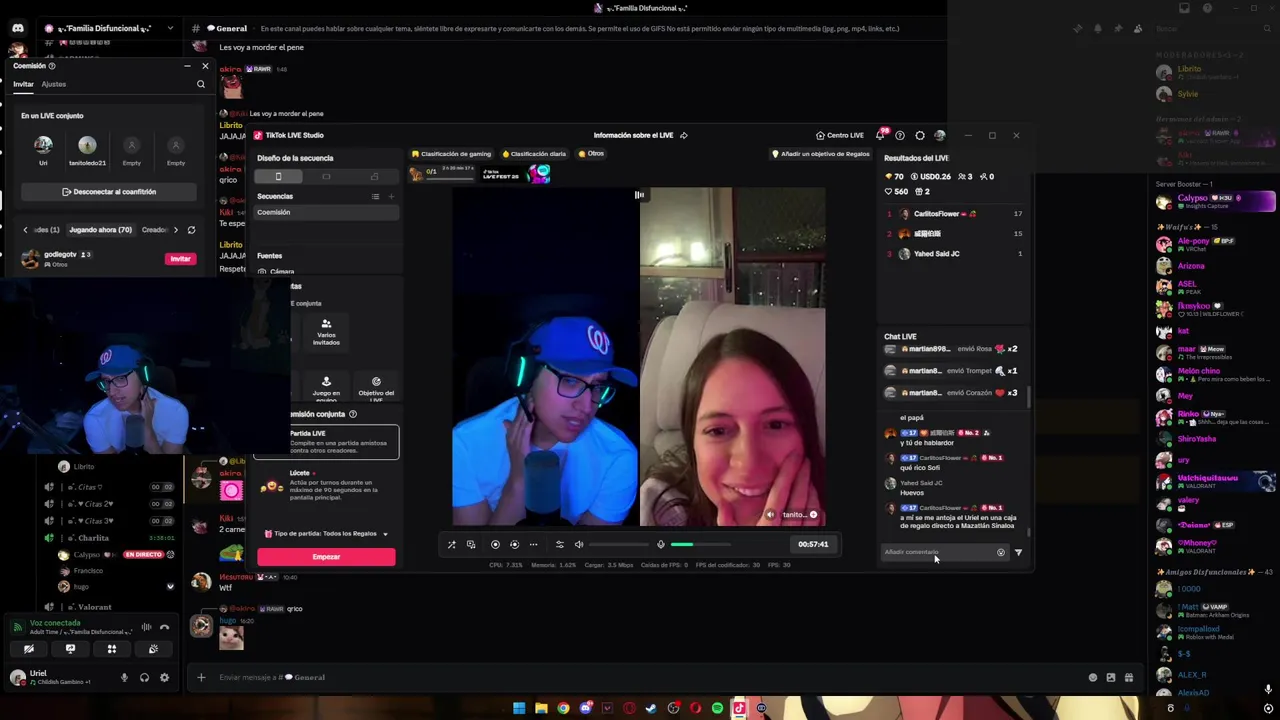Viewport: 1280px width, 720px height.
Task: Select portrait mobile layout
Action: [278, 177]
